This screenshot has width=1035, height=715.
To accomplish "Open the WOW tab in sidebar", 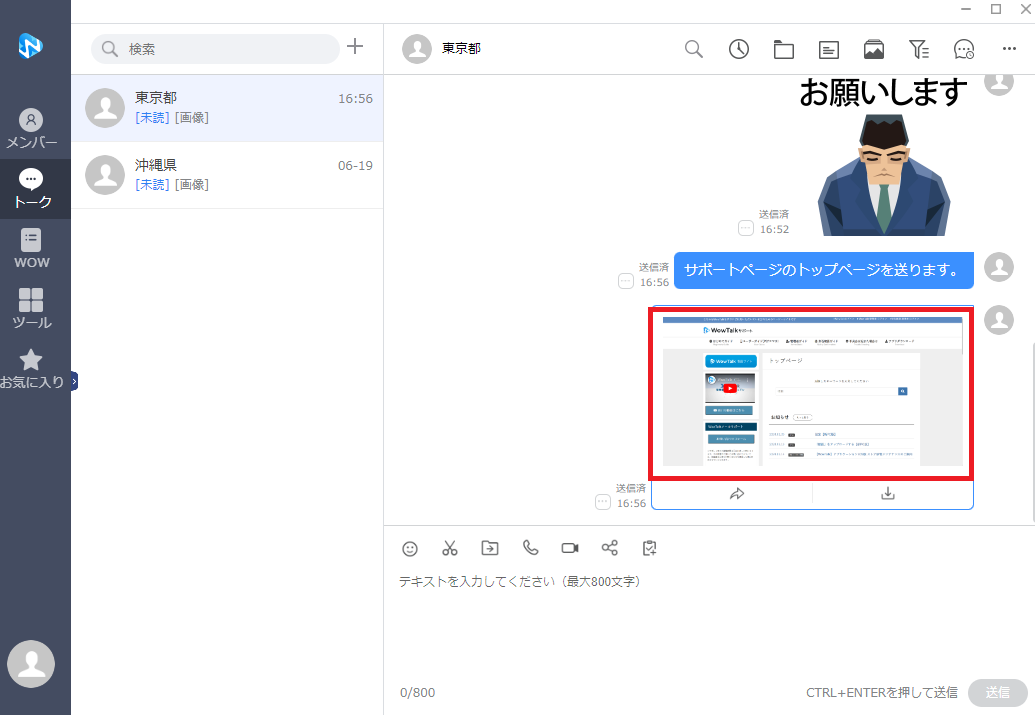I will (32, 249).
